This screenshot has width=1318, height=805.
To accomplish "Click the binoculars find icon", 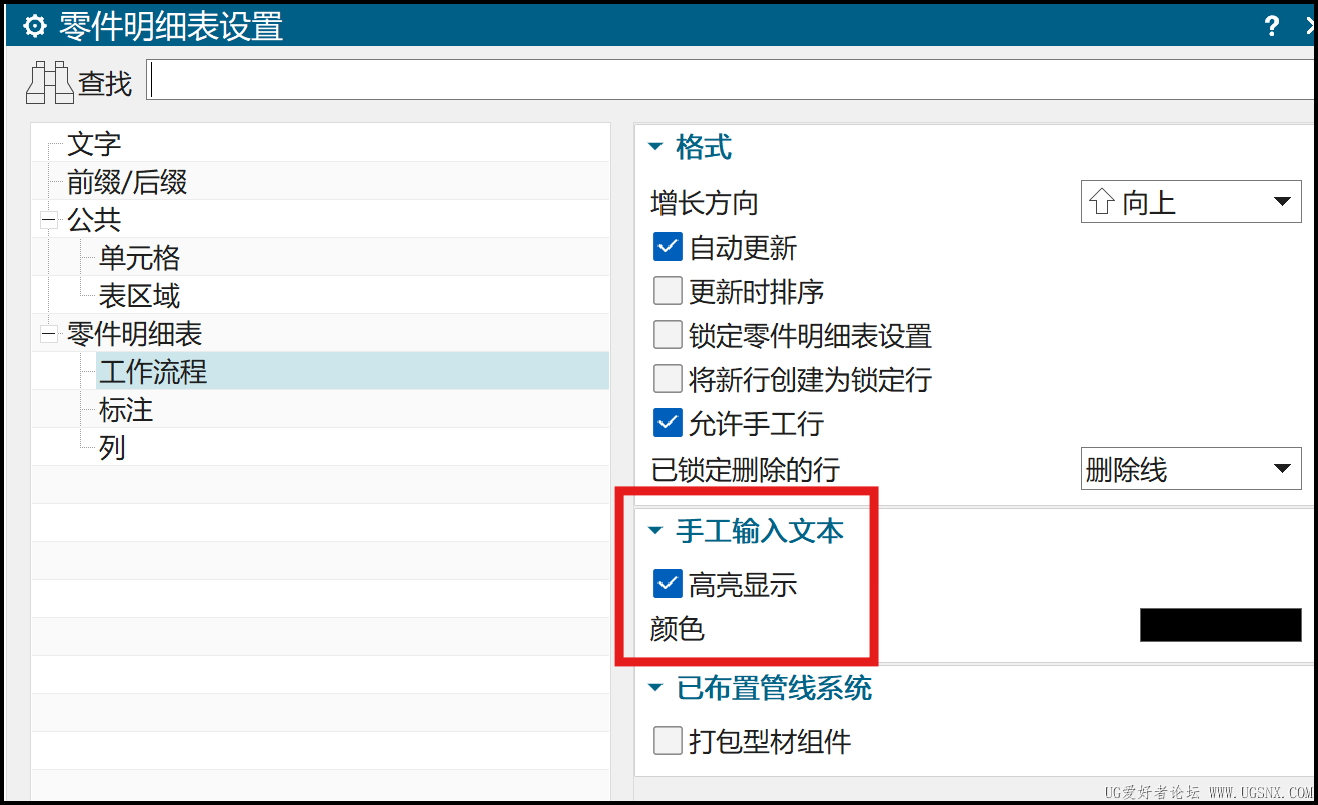I will pos(50,82).
